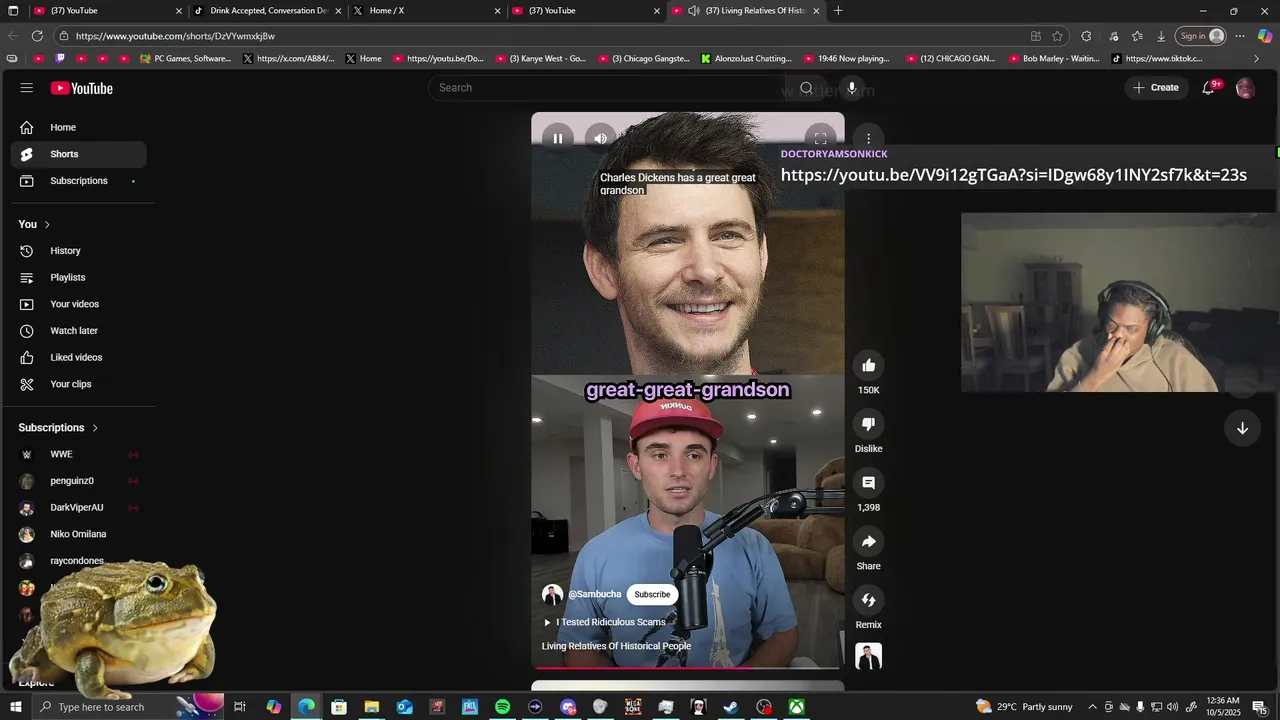
Task: Start voice search with microphone icon
Action: (852, 88)
